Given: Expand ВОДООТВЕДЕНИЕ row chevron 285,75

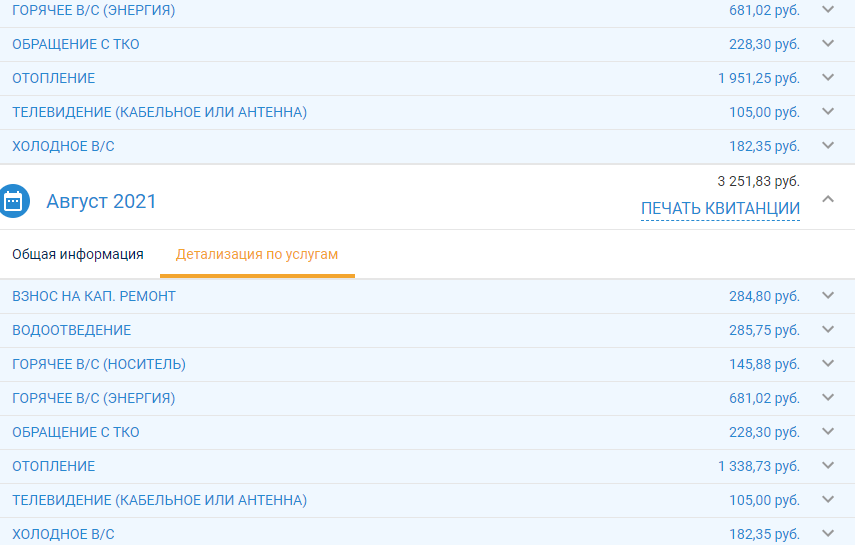Looking at the screenshot, I should click(828, 330).
